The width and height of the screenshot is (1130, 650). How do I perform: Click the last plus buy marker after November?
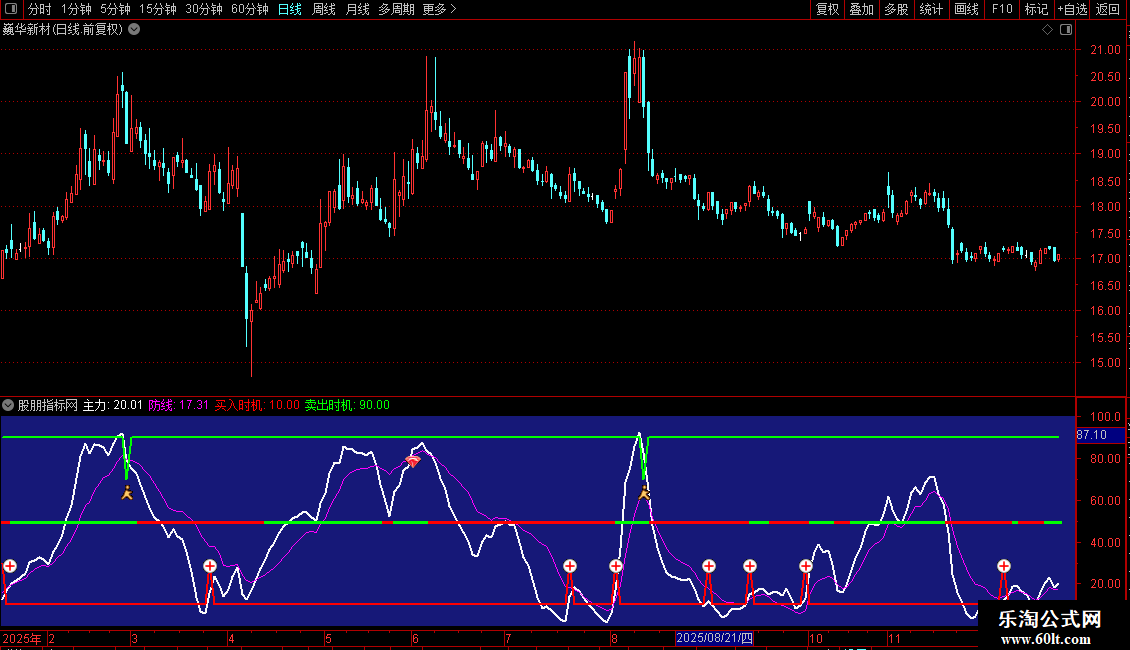tap(1004, 566)
